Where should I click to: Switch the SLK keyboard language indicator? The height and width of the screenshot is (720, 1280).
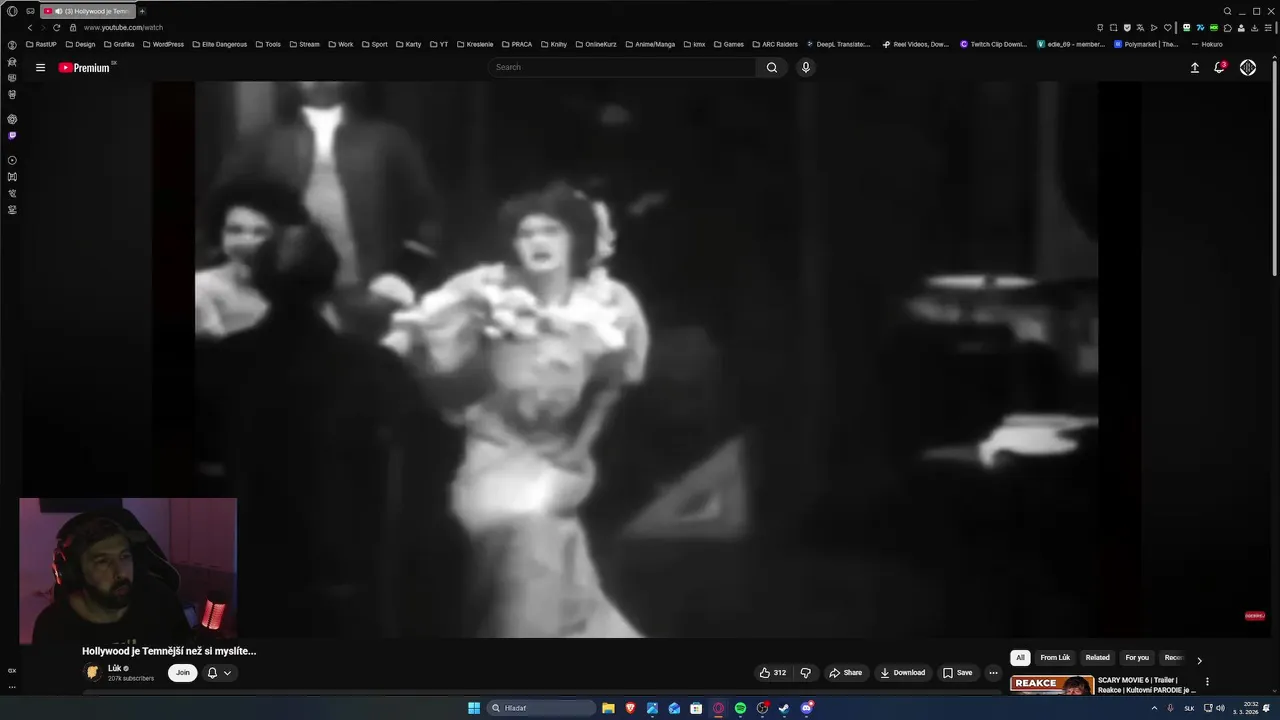[1189, 708]
